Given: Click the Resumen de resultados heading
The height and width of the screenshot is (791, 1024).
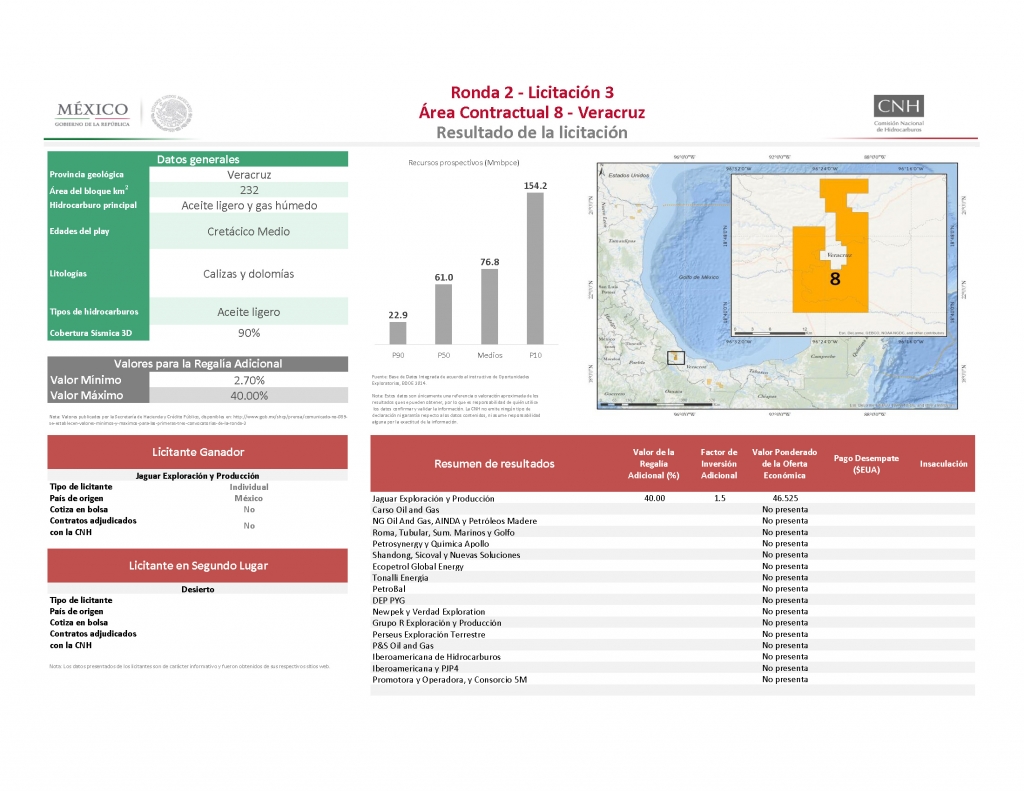Looking at the screenshot, I should pos(493,464).
